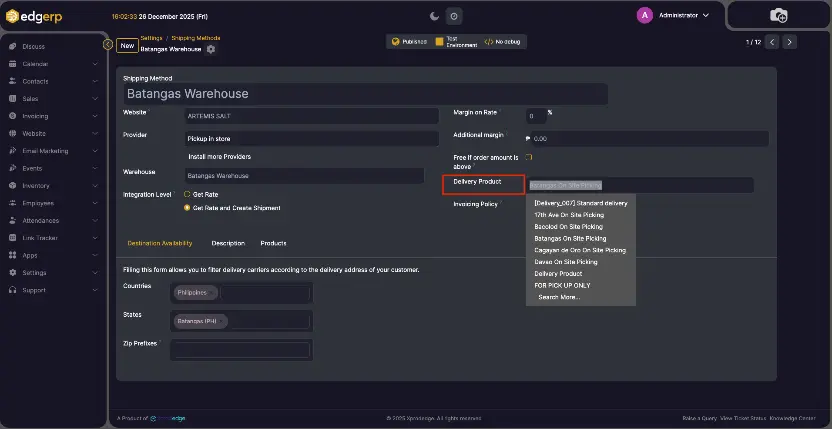Open the gear actions icon beside Batangas Warehouse
The image size is (832, 429).
(x=211, y=49)
